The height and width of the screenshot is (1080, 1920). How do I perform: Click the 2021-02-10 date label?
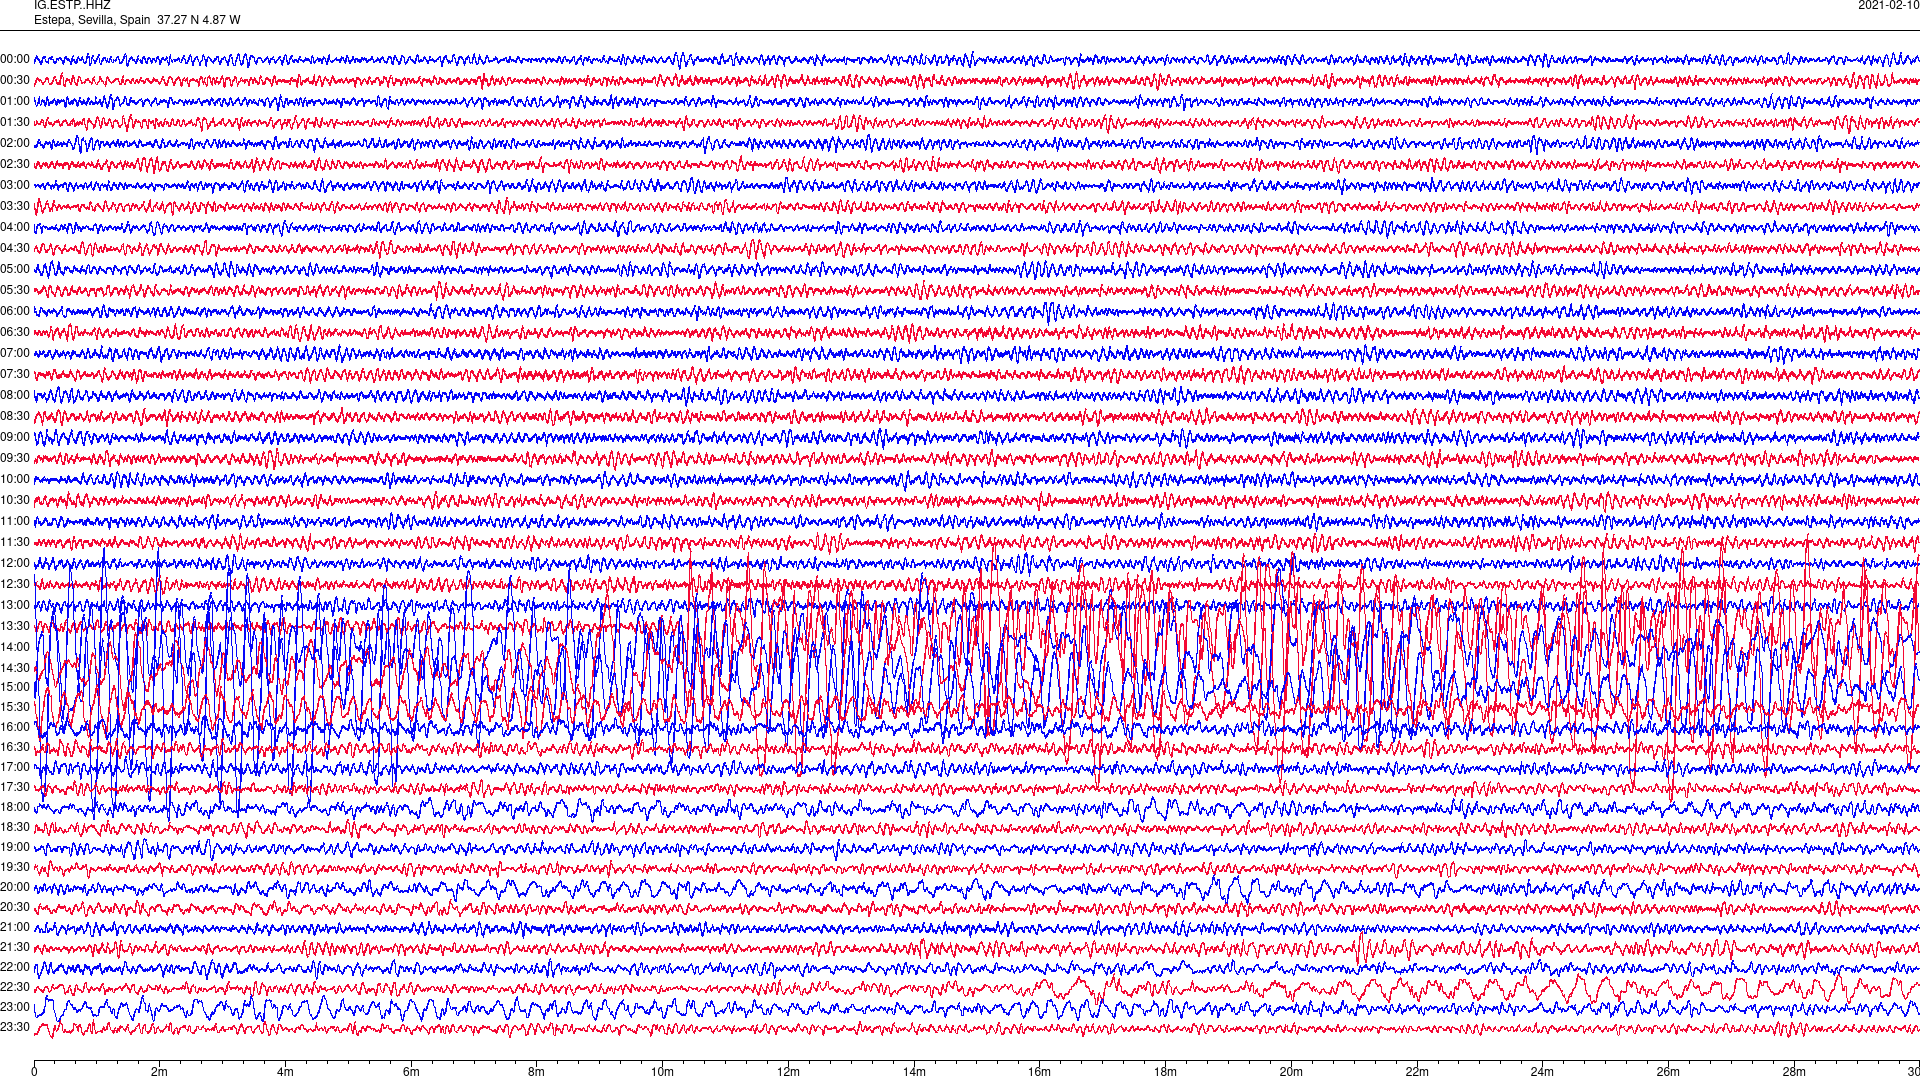[x=1888, y=5]
